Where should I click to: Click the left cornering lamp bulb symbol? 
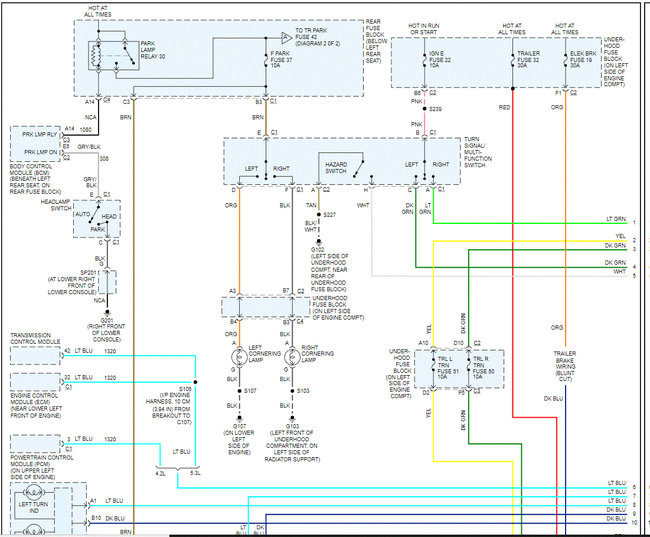coord(240,357)
